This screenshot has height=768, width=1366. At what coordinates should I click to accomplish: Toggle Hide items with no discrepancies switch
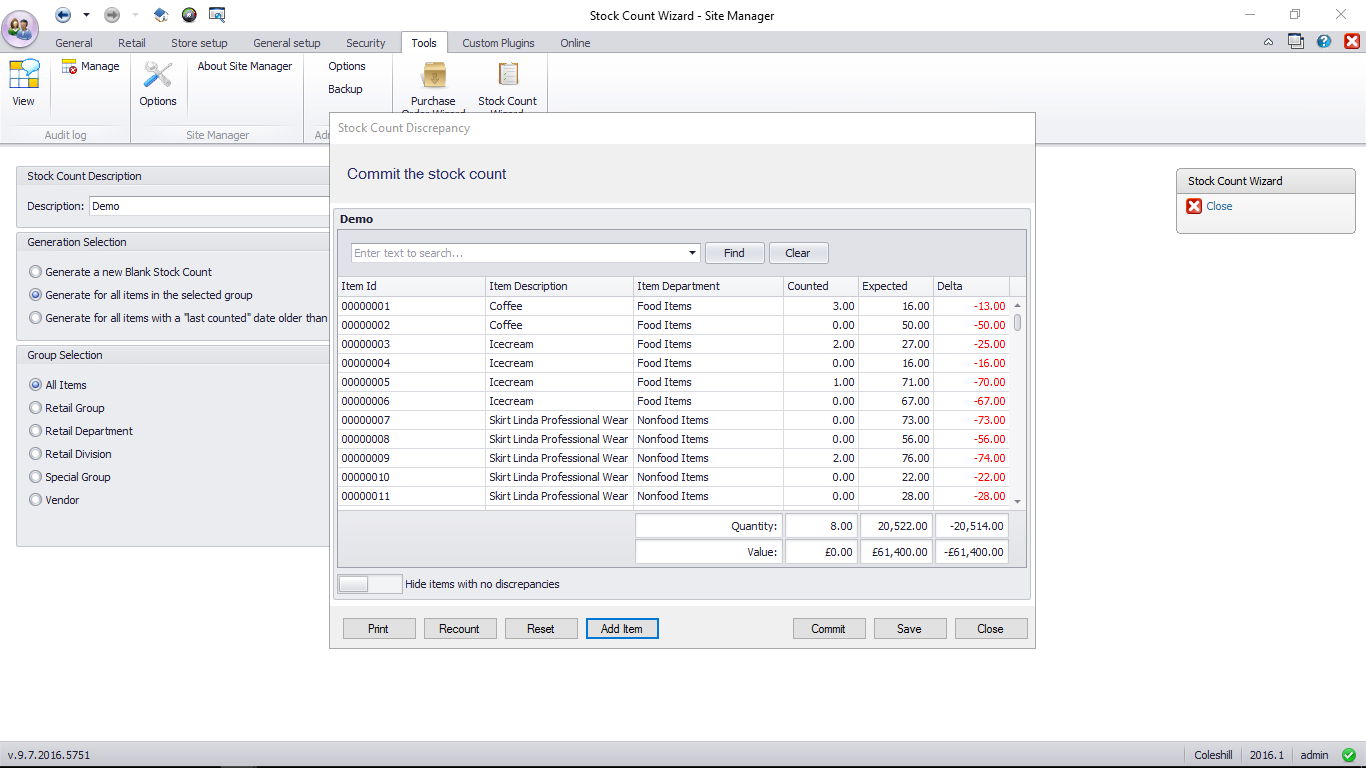(x=370, y=584)
